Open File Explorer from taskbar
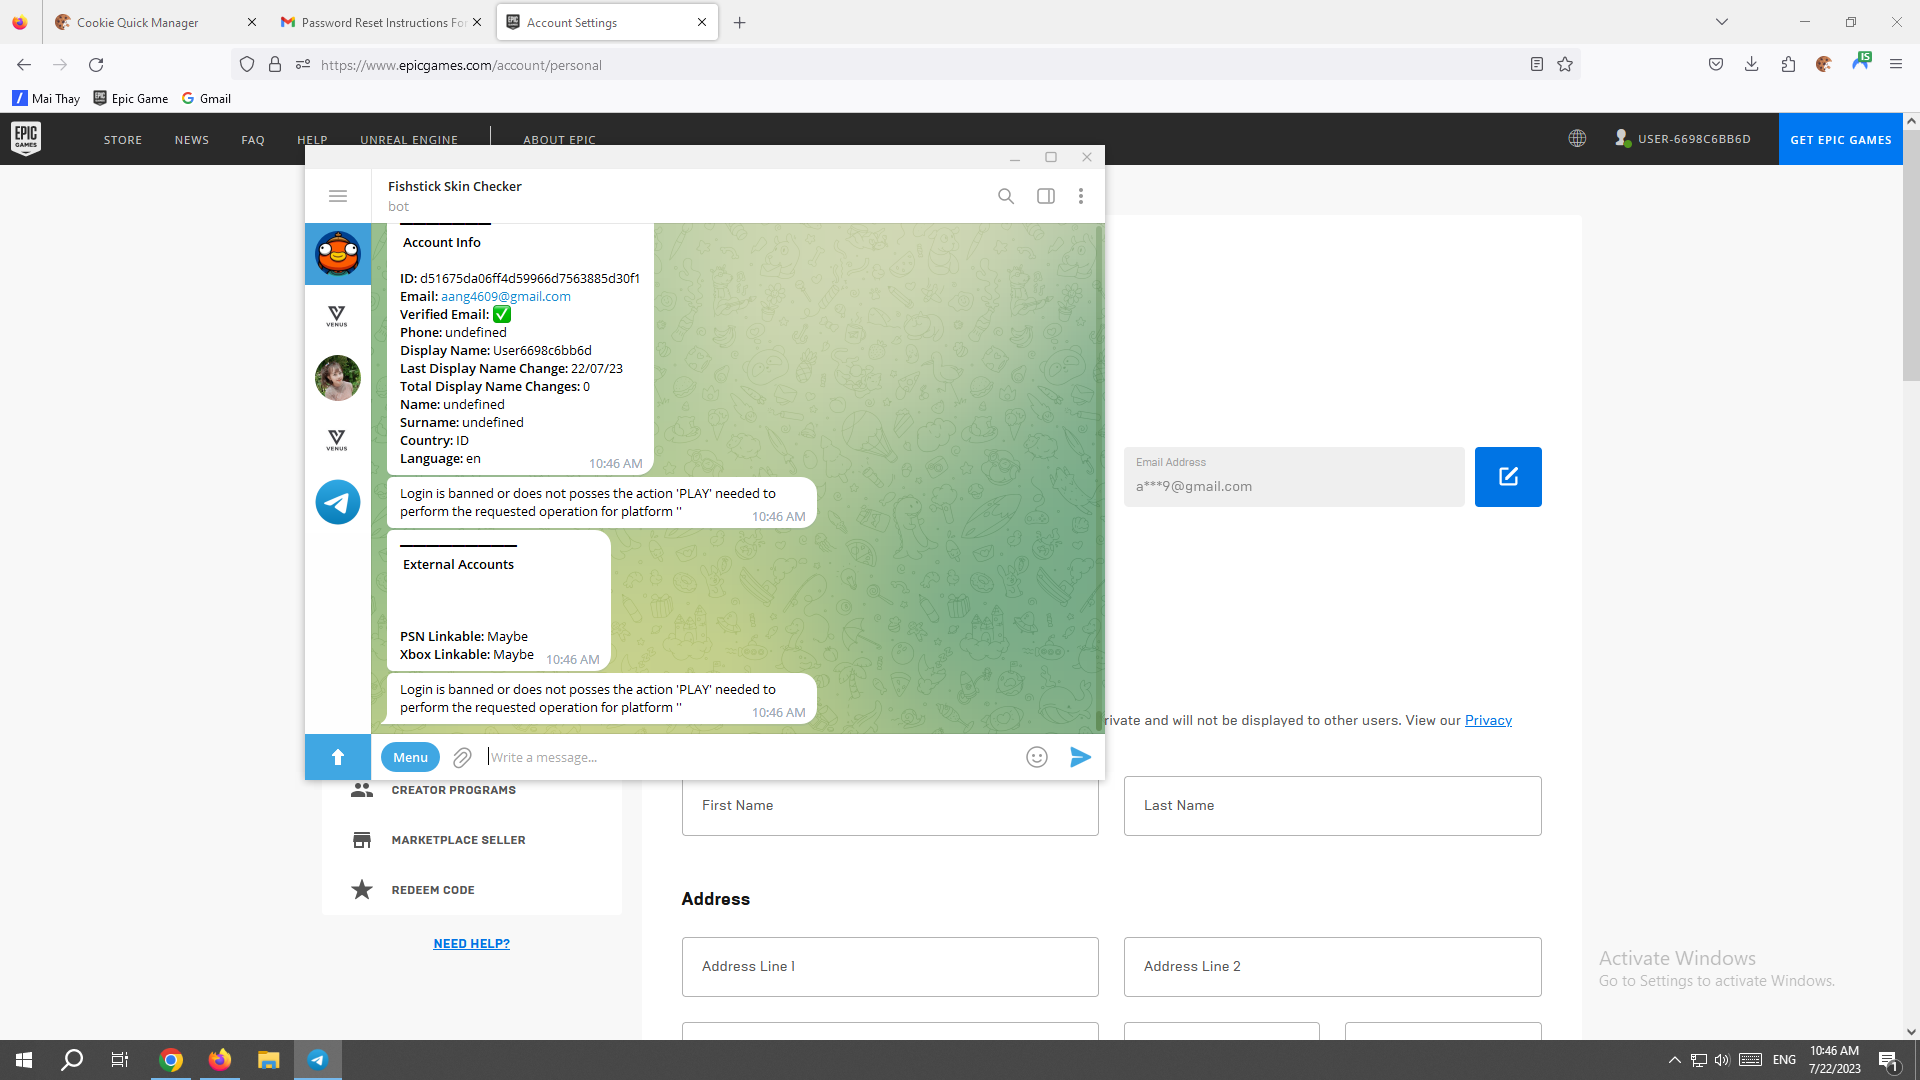The width and height of the screenshot is (1920, 1080). coord(268,1060)
